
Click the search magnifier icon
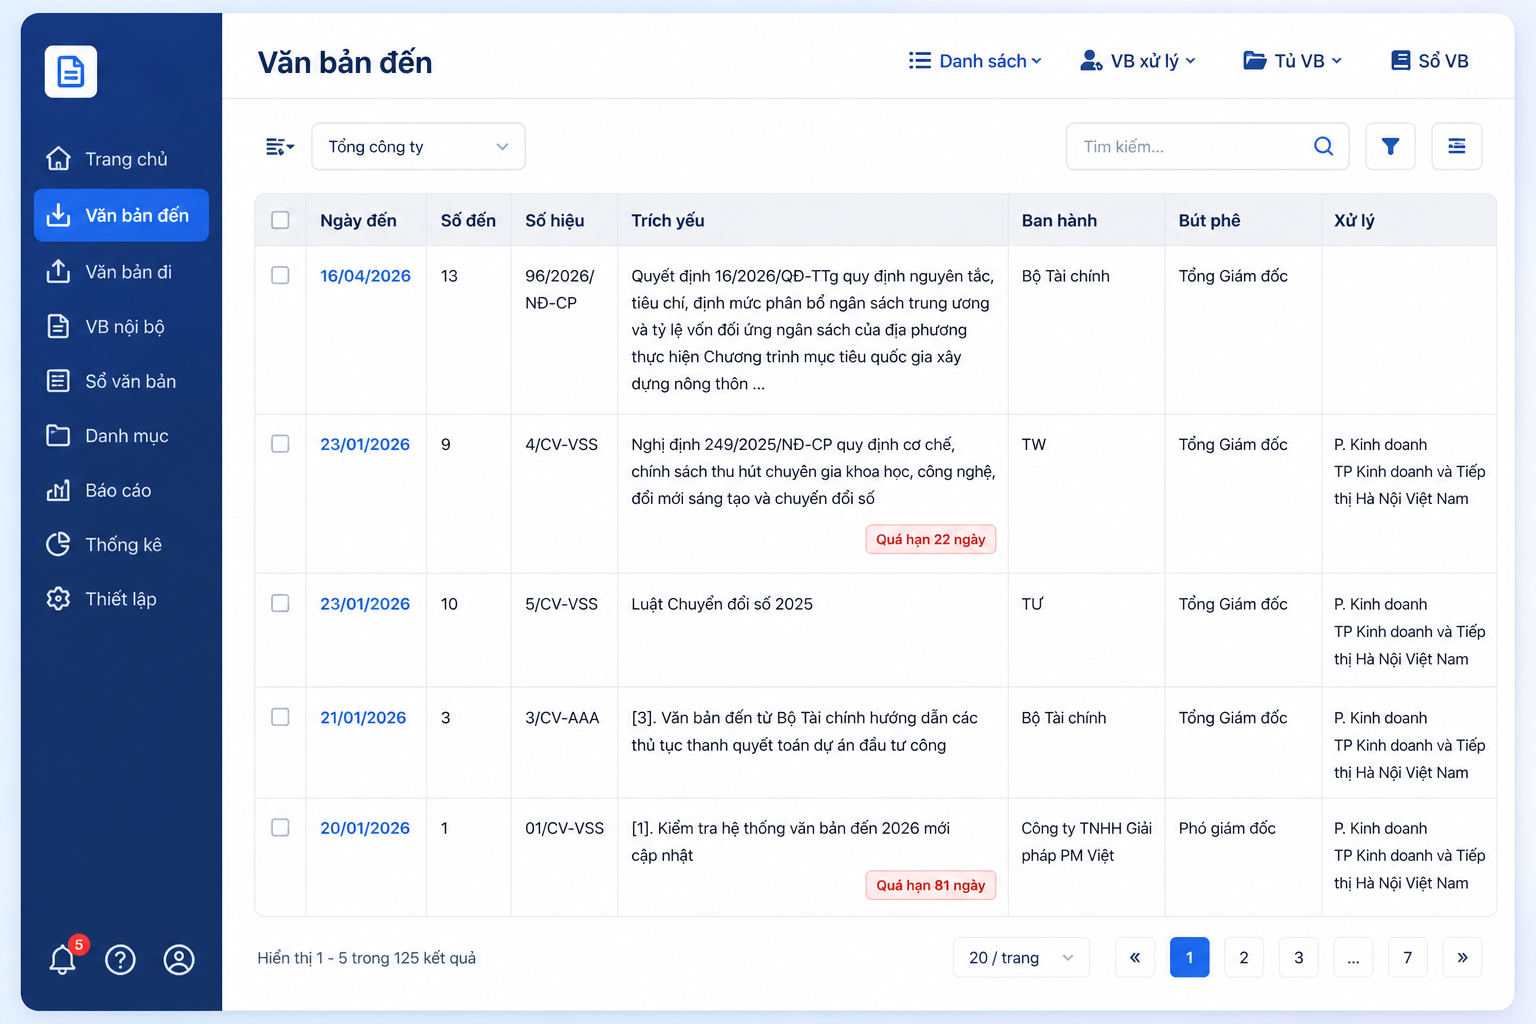point(1323,147)
